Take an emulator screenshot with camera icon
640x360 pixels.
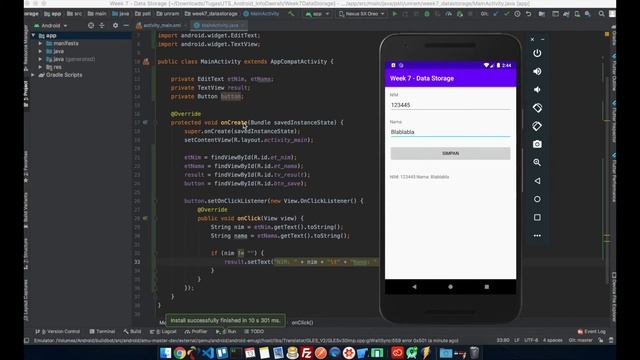point(537,144)
